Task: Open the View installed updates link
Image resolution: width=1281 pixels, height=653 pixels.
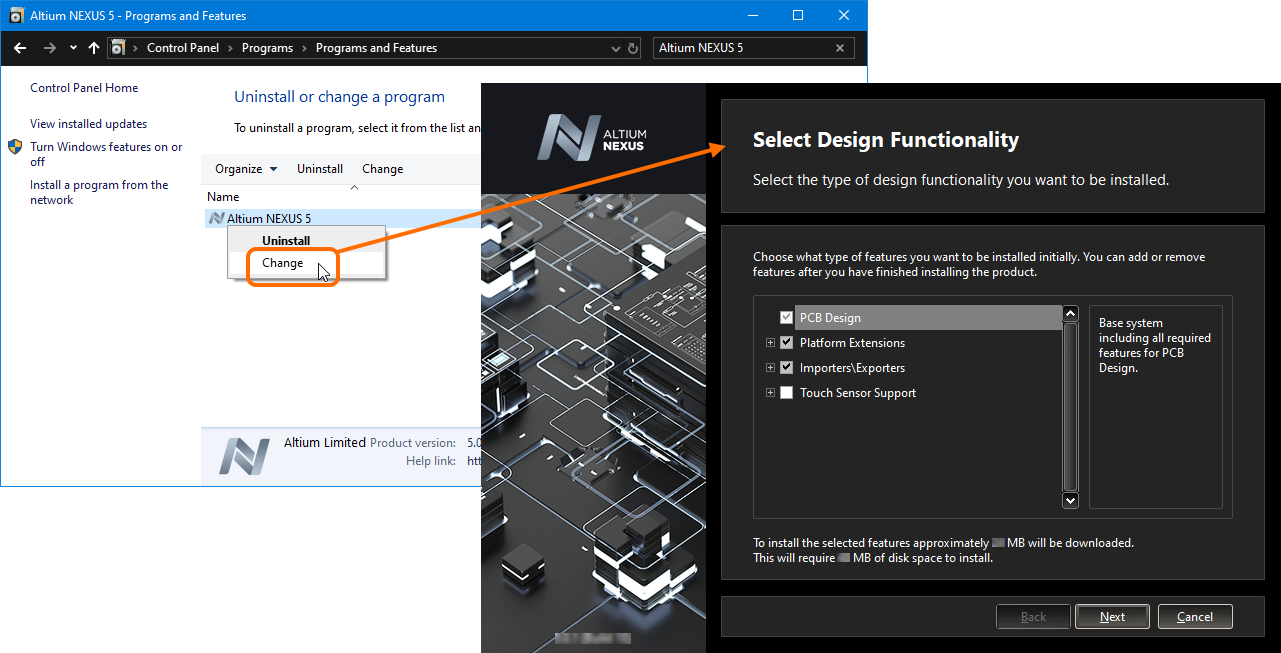Action: [x=88, y=124]
